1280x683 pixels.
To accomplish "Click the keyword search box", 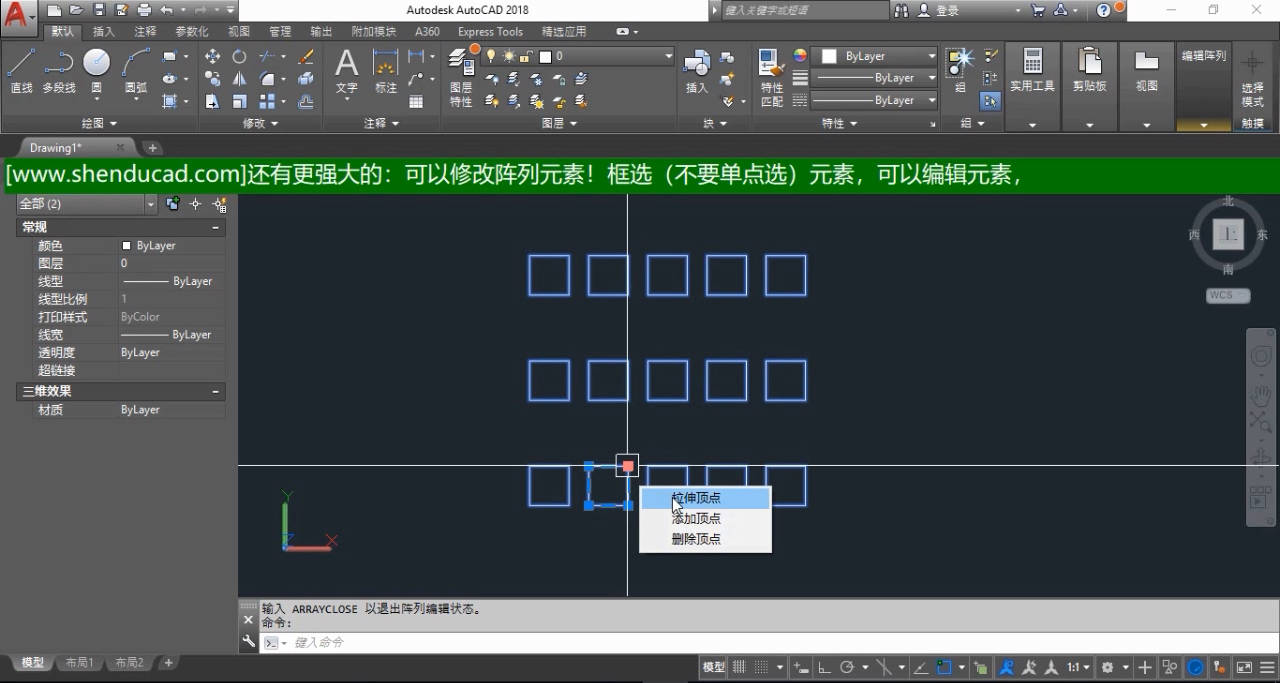I will pyautogui.click(x=804, y=10).
